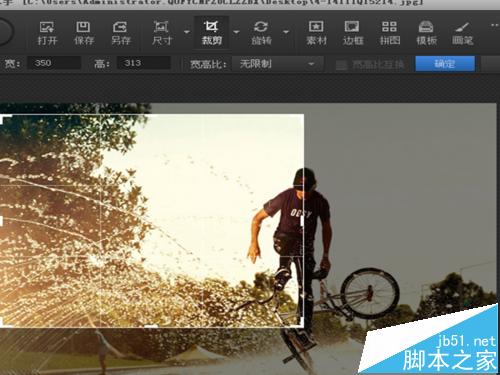Select the 画笔 brush tool
Viewport: 500px width, 375px height.
point(463,33)
